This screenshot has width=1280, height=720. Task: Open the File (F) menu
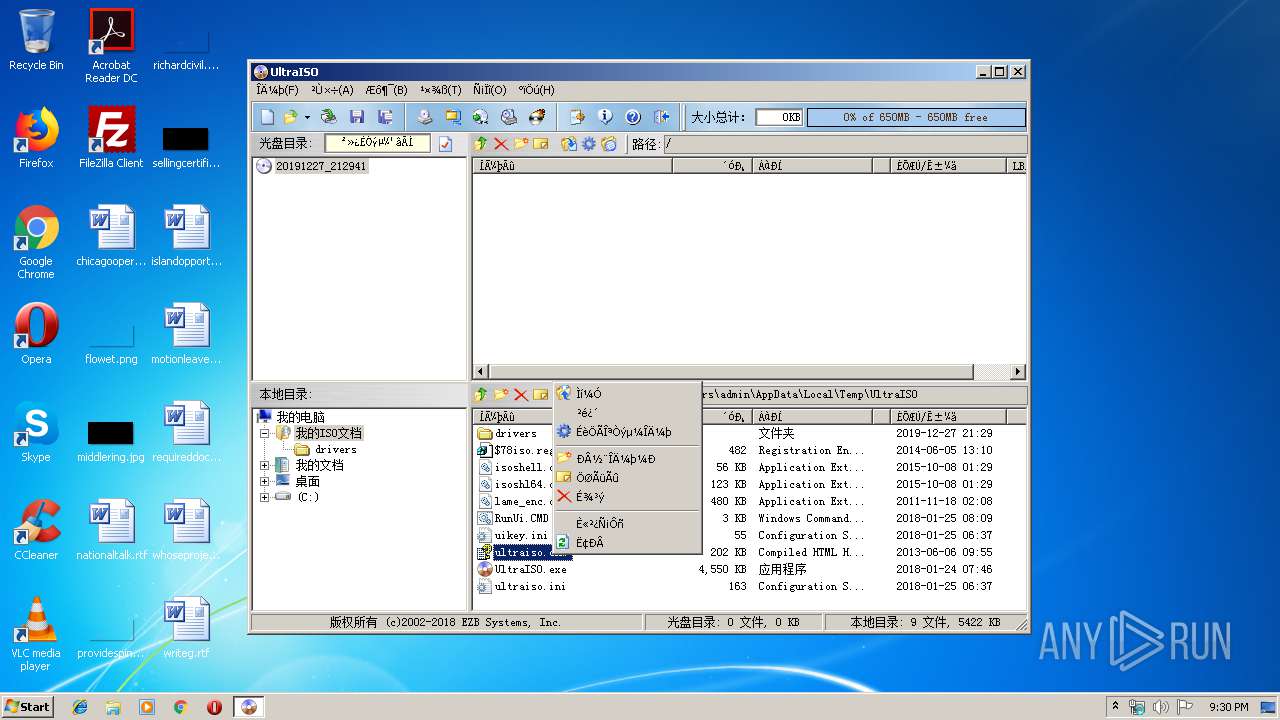click(x=277, y=90)
